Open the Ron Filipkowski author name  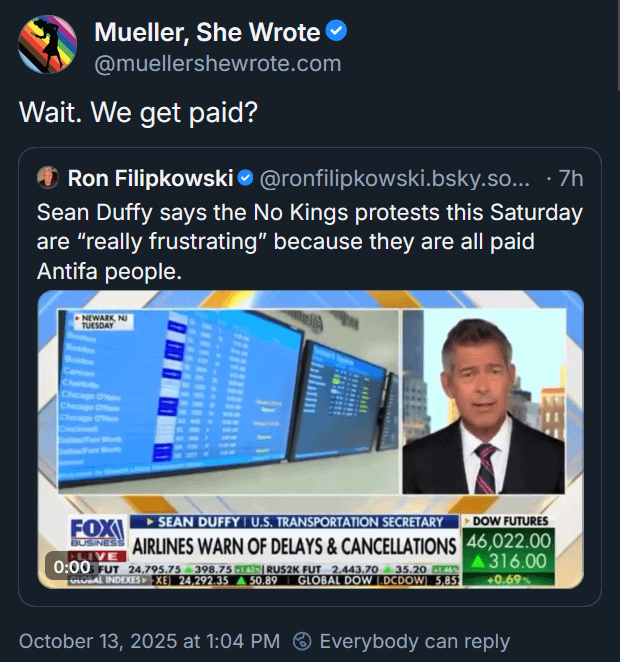click(150, 179)
